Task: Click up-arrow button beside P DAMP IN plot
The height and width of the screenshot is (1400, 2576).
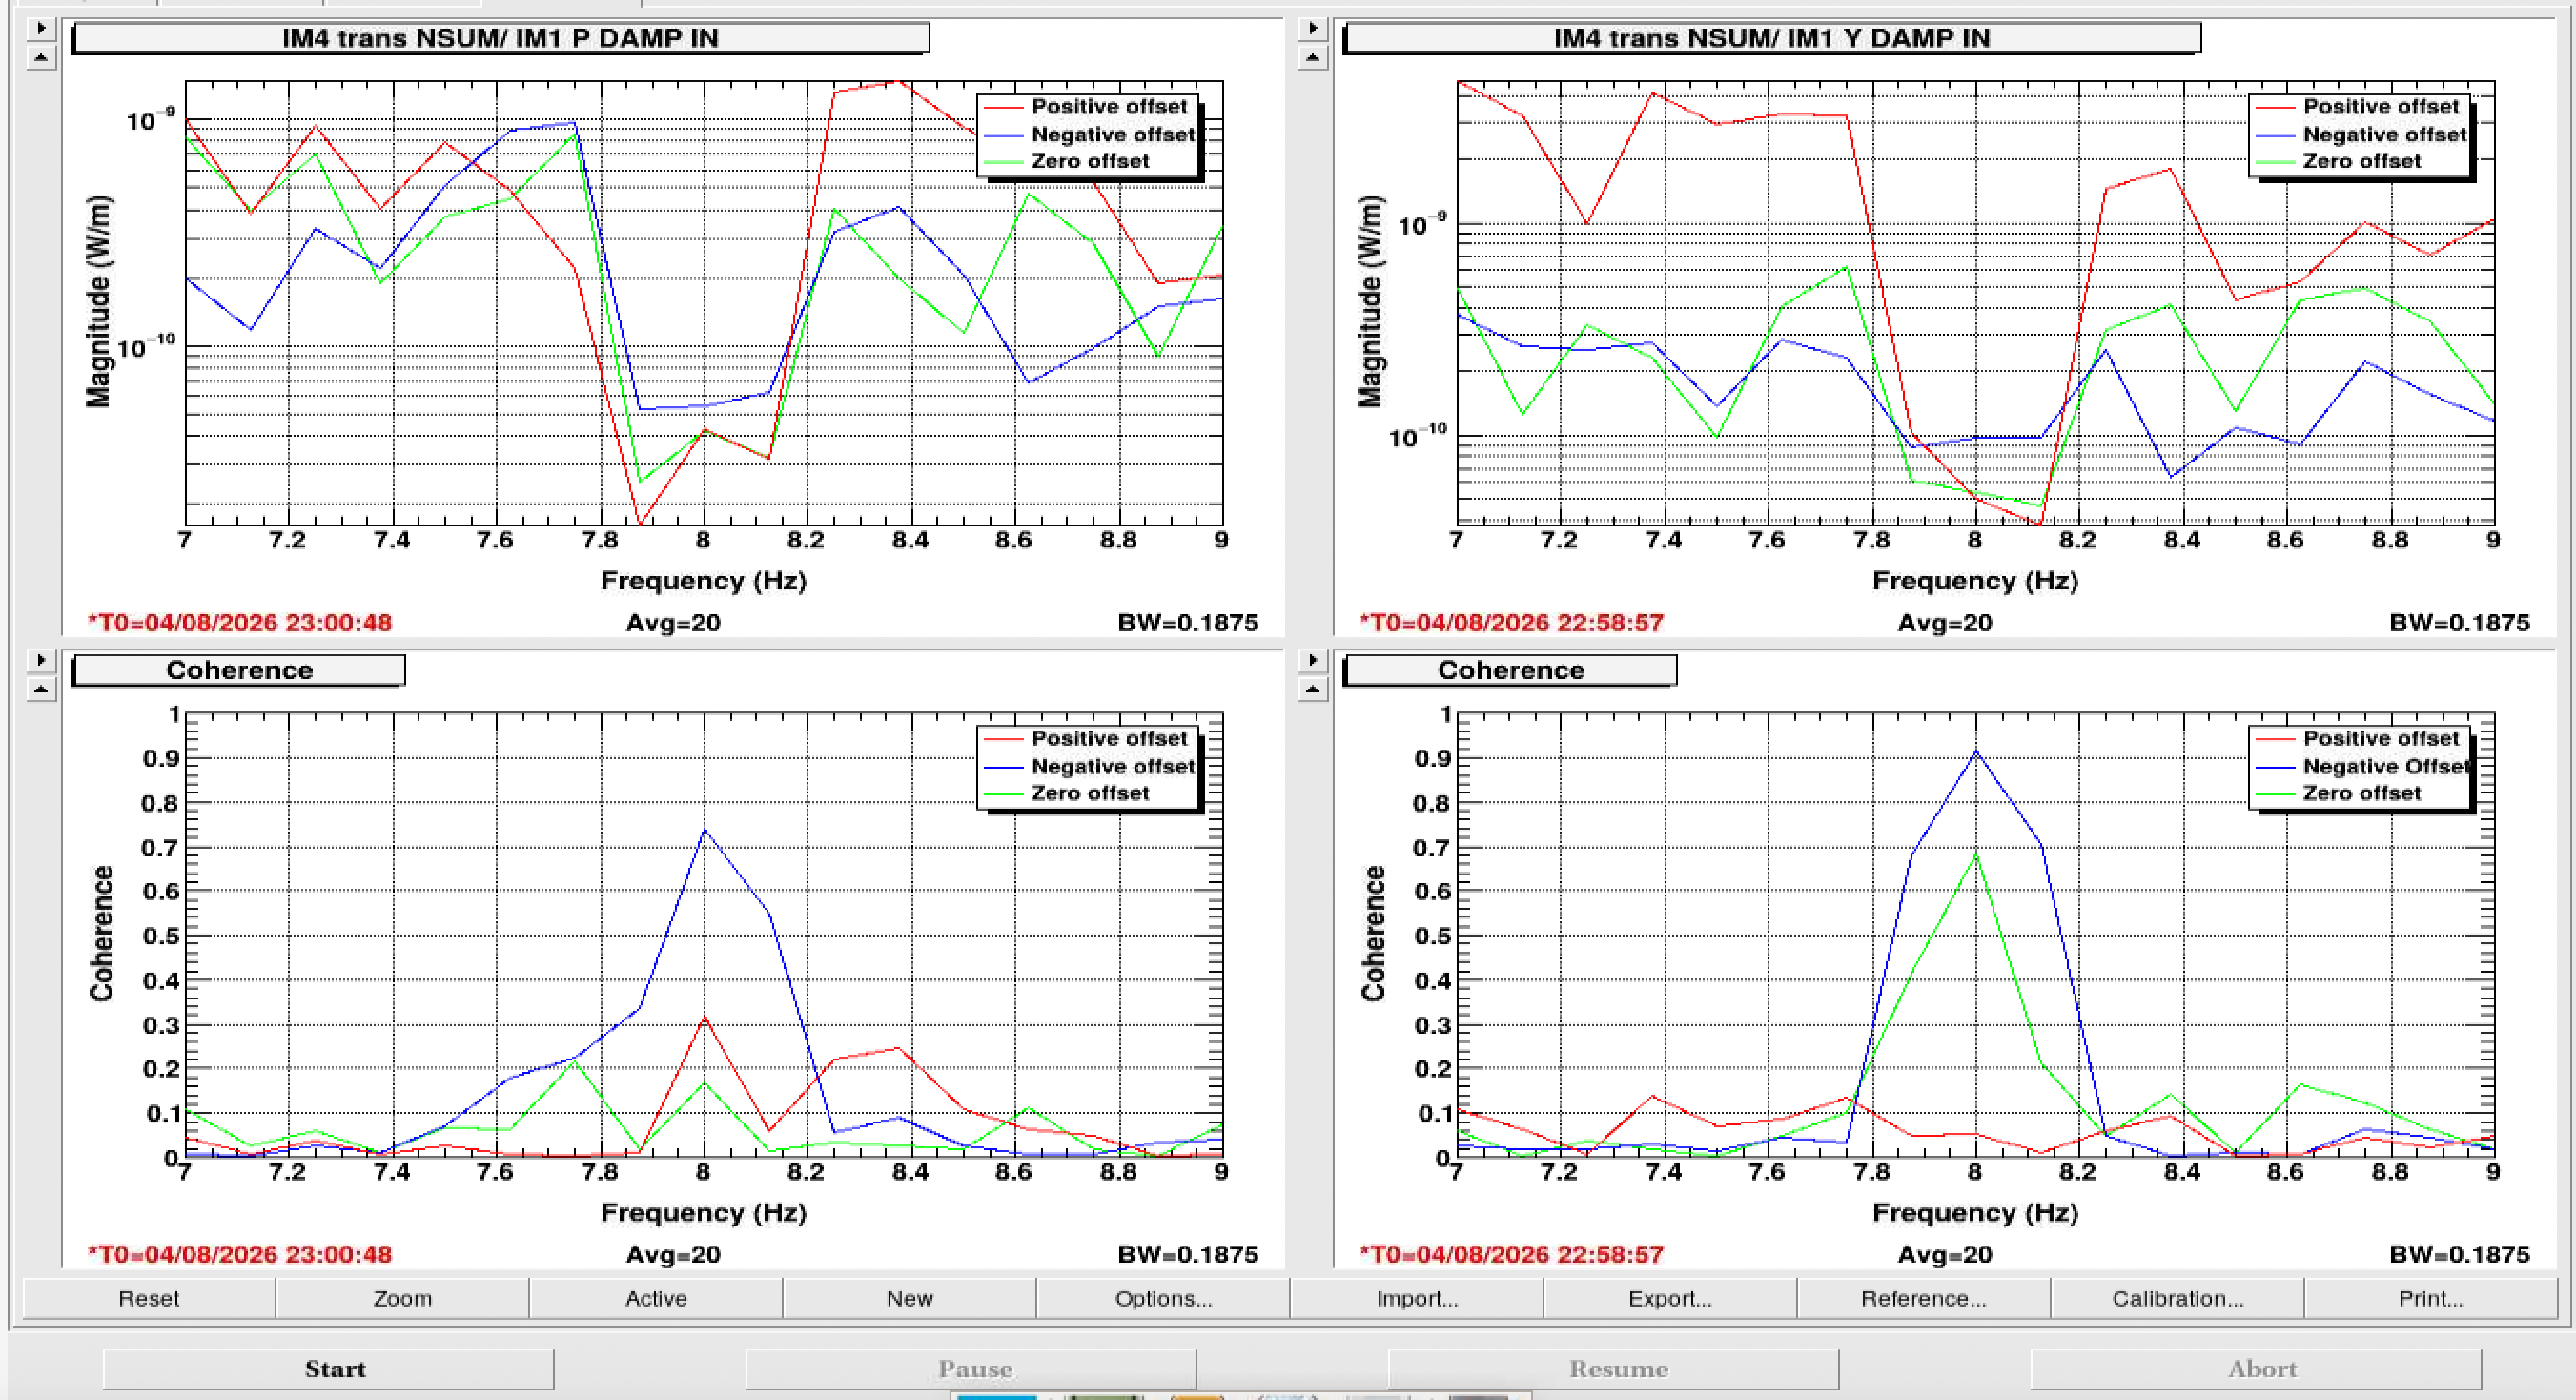Action: pos(40,57)
